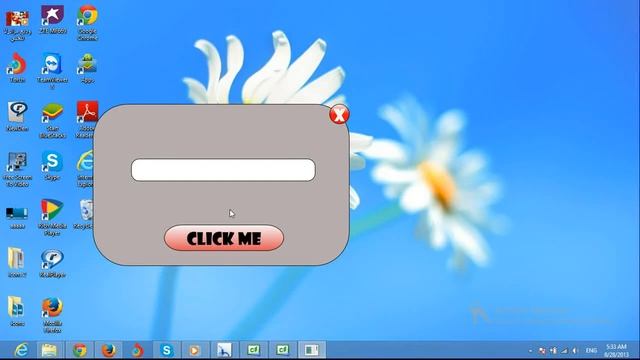Open the Mozilla Firefox desktop shortcut

(52, 315)
